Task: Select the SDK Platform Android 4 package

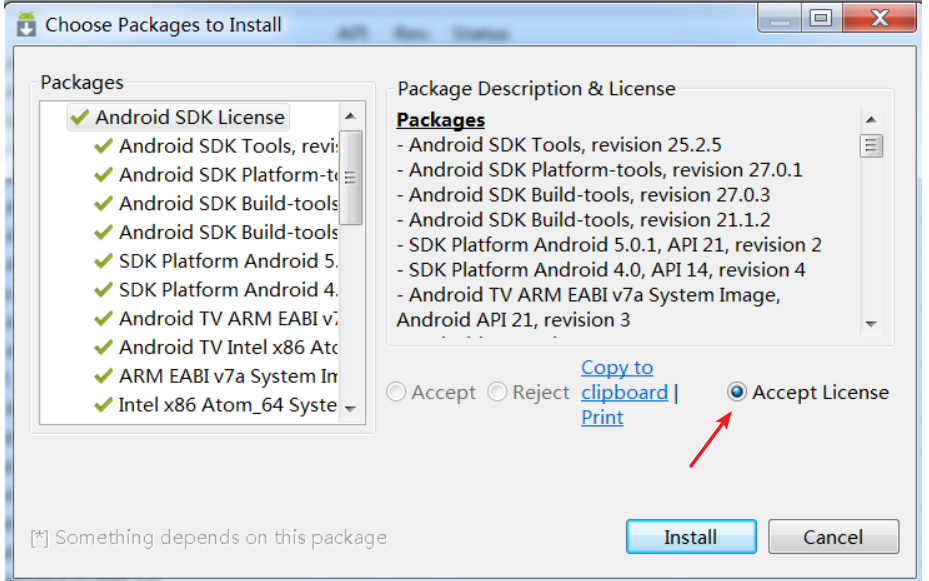Action: click(x=227, y=290)
